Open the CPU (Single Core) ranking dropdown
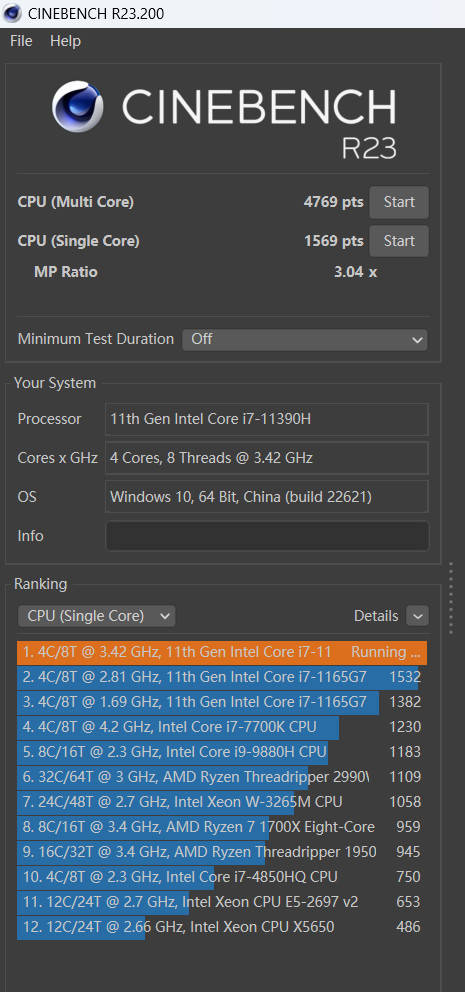 pos(96,616)
